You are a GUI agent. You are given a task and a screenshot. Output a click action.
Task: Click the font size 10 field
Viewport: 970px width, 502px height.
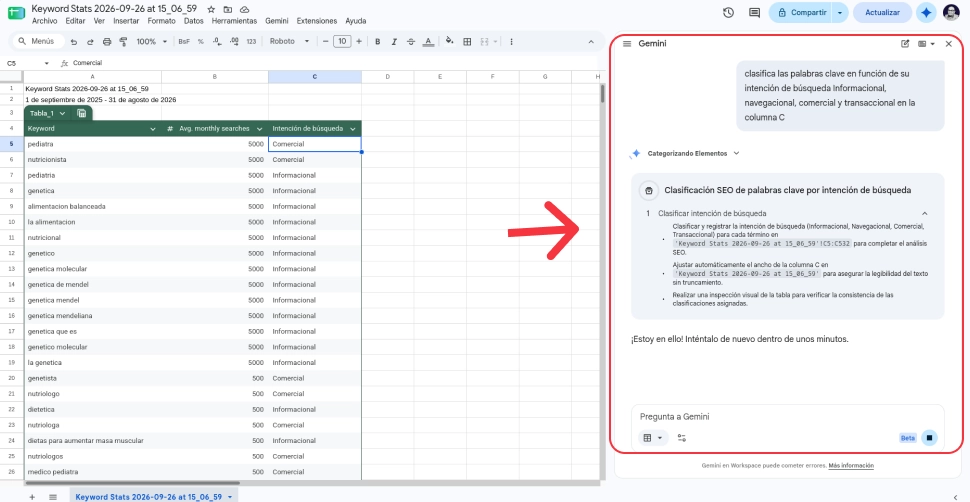[x=342, y=41]
